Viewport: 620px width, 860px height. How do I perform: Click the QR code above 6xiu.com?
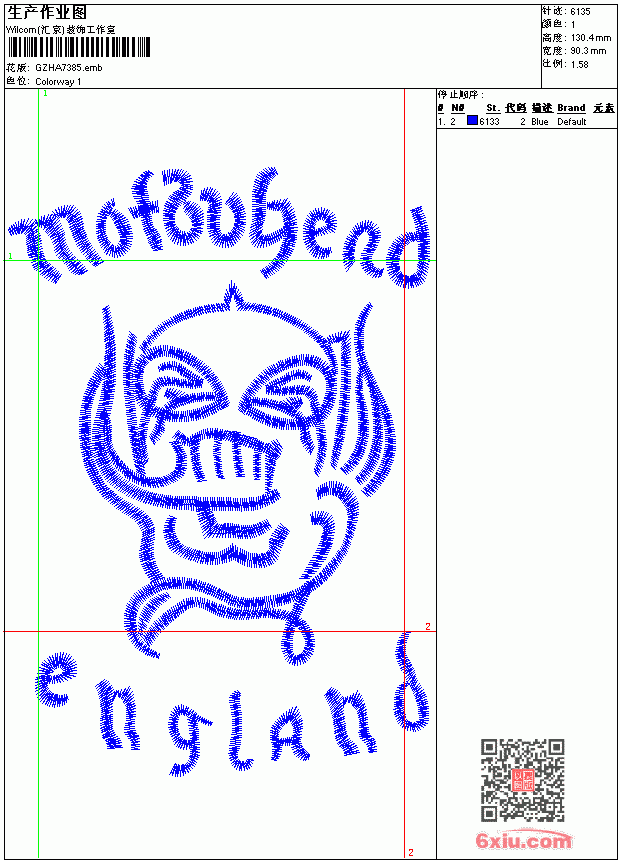point(522,779)
